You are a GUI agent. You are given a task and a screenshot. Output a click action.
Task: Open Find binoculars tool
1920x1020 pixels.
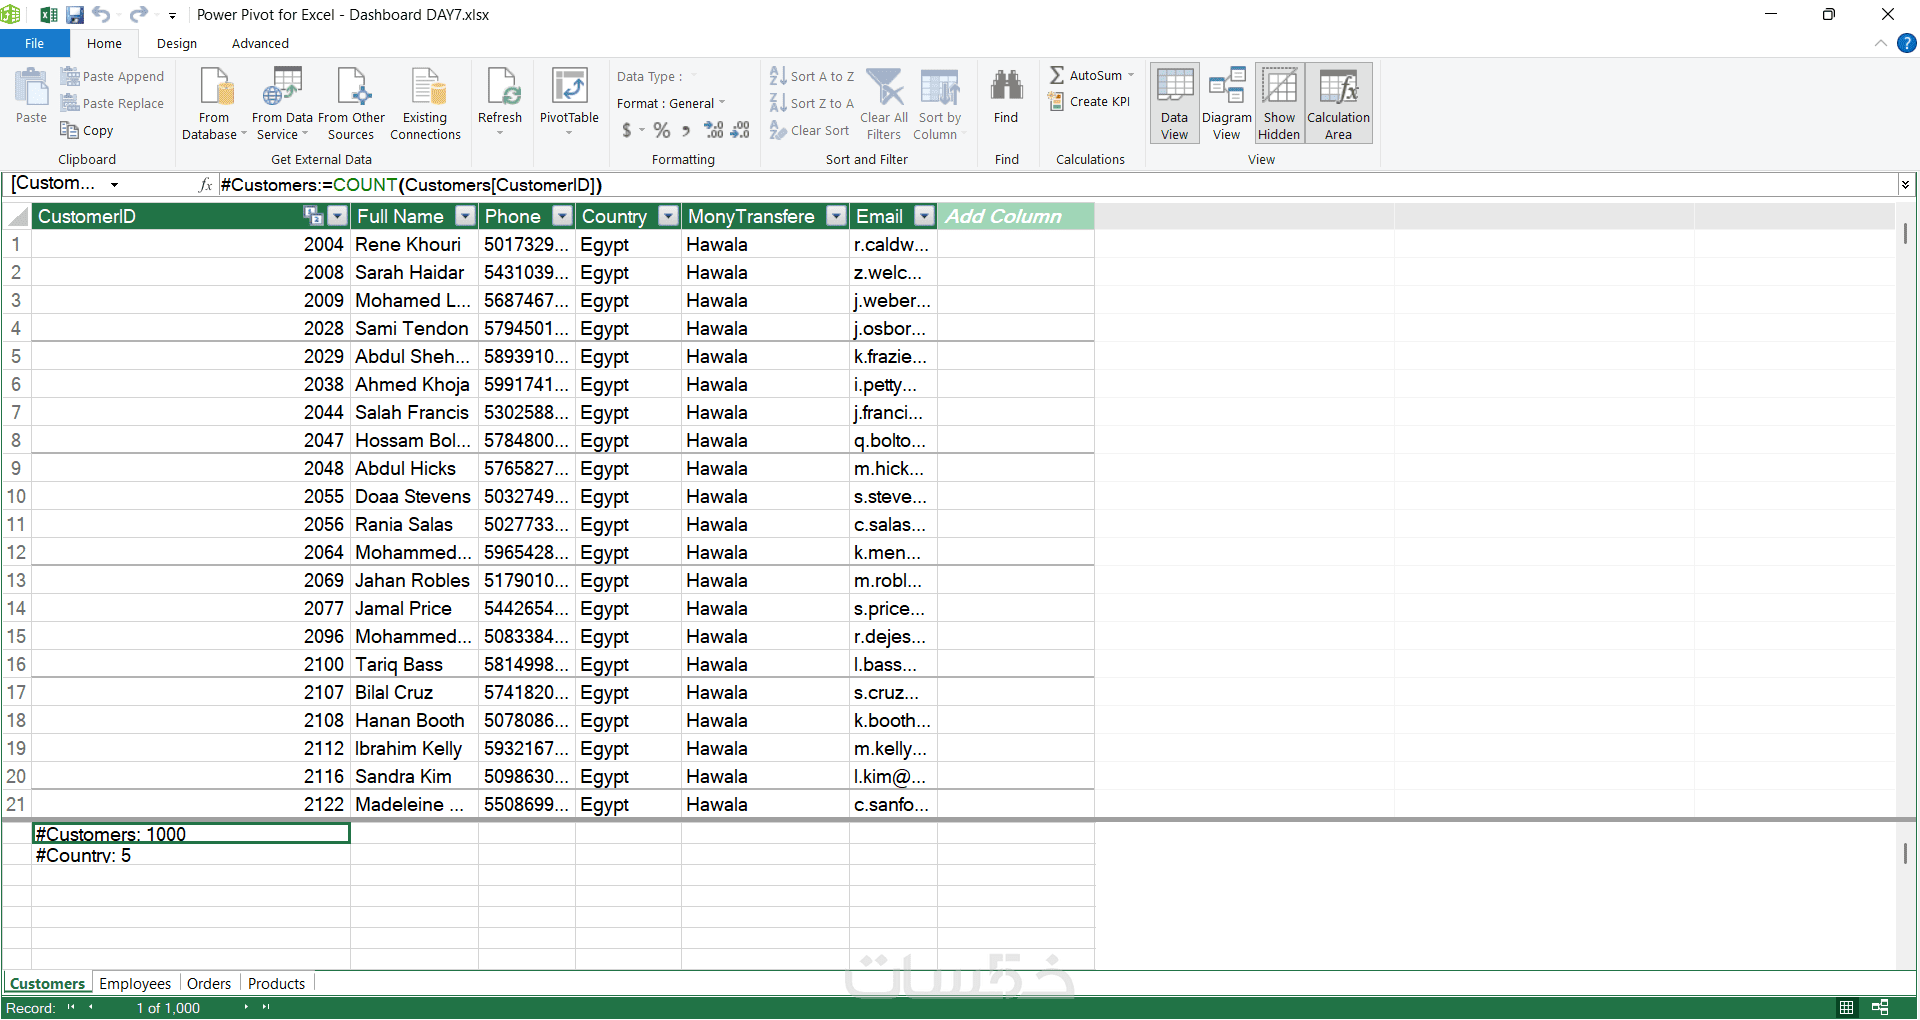pos(1006,96)
